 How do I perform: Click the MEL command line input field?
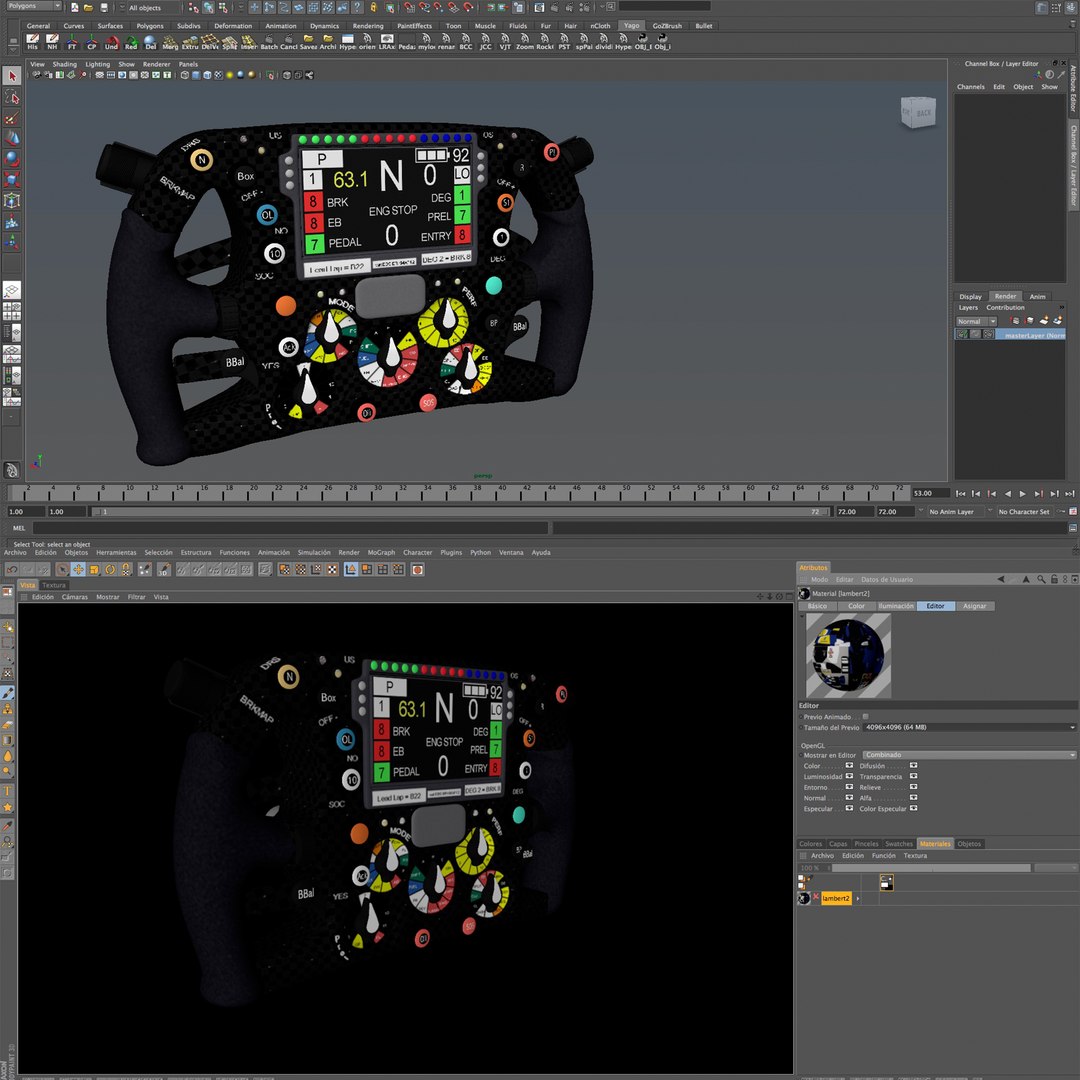290,528
